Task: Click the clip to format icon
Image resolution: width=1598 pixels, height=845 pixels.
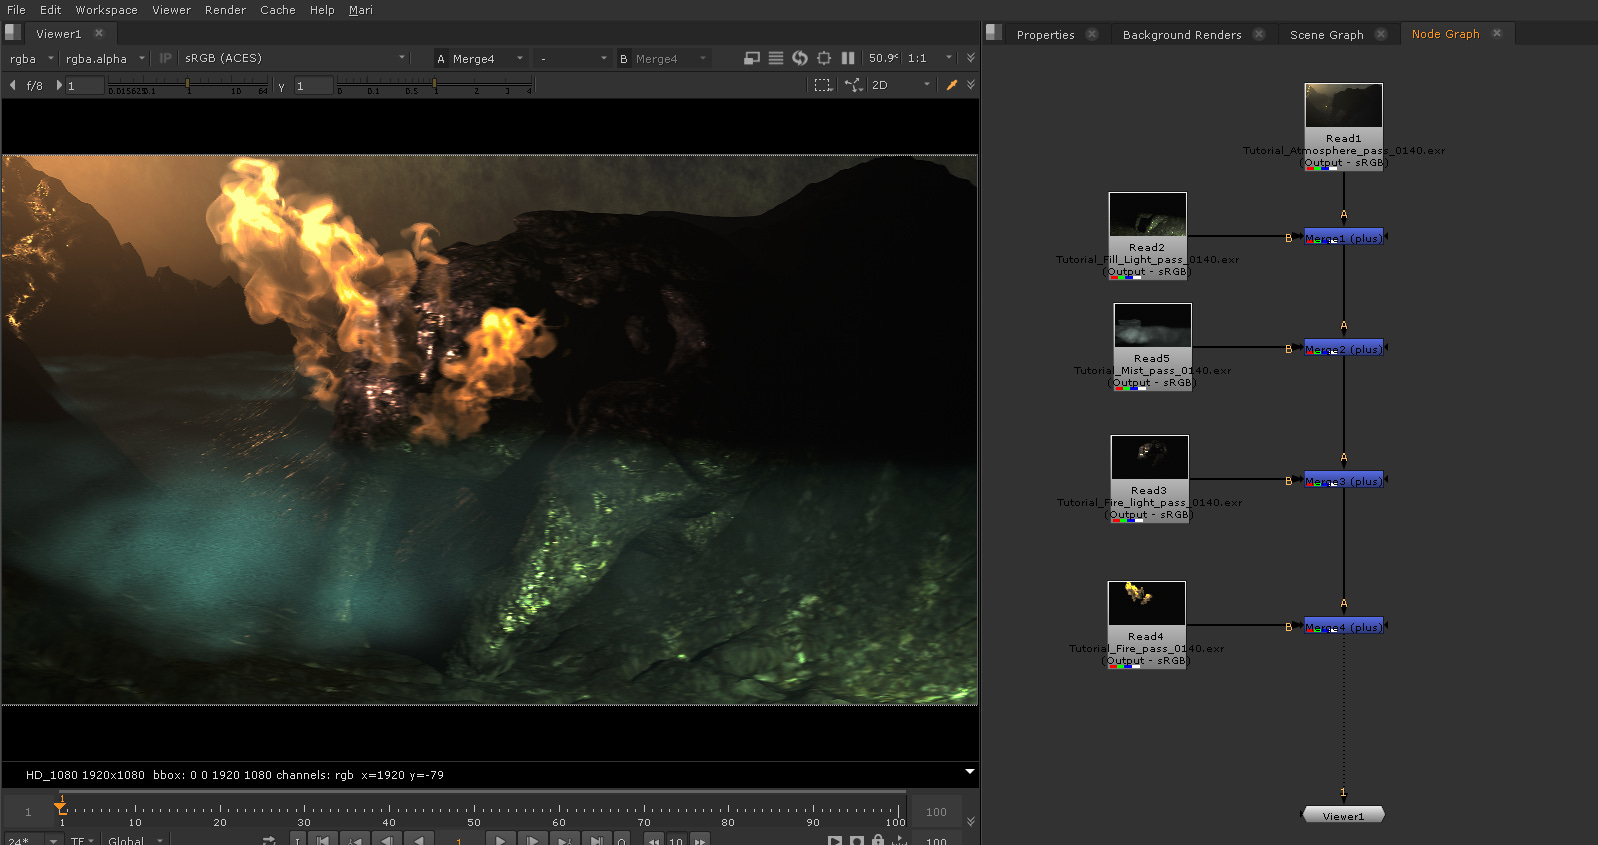Action: [x=752, y=58]
